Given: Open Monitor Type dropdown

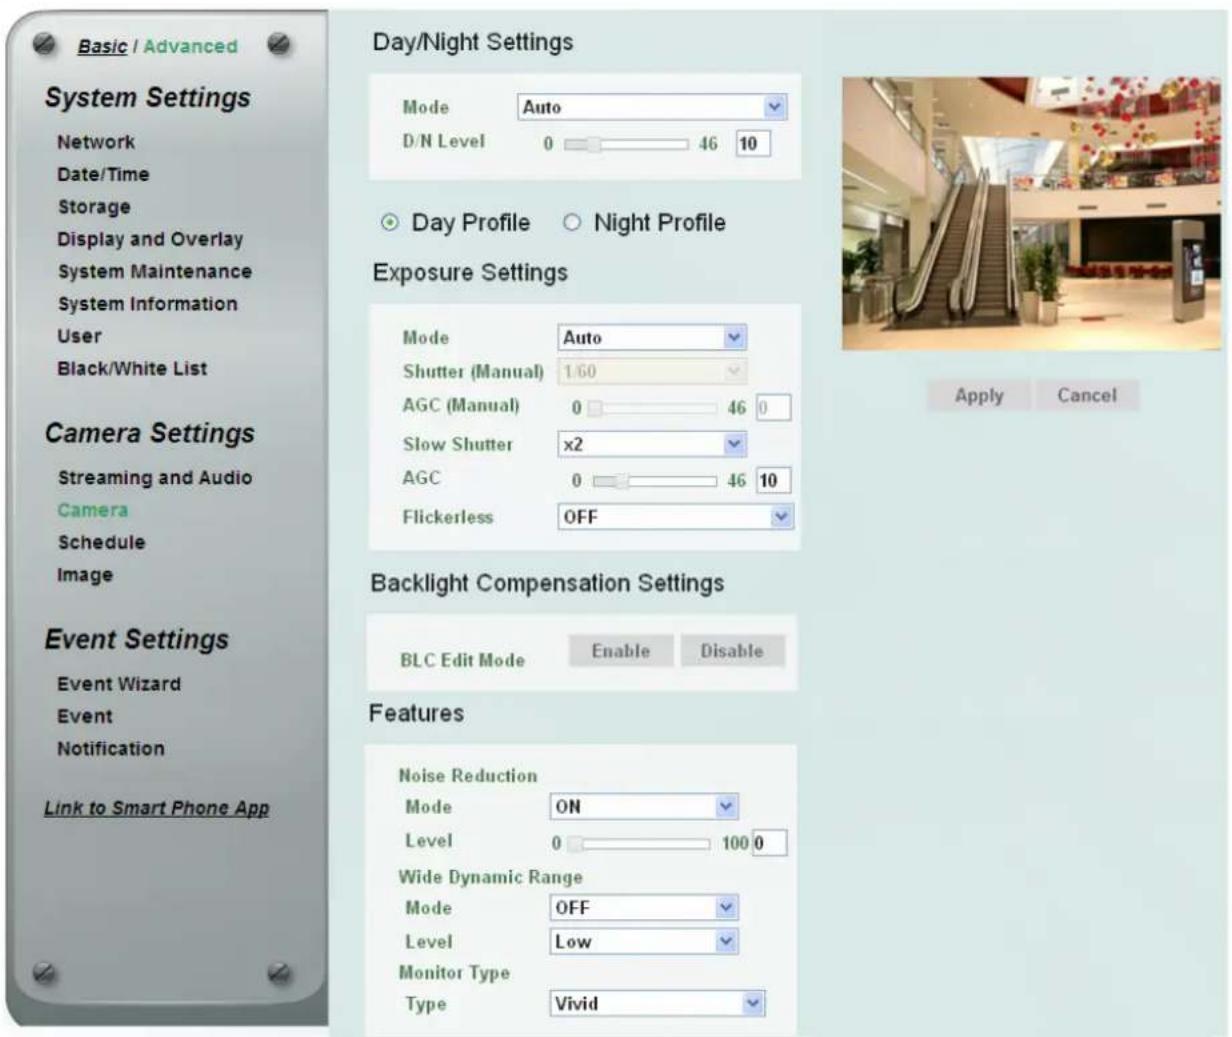Looking at the screenshot, I should coord(658,1003).
